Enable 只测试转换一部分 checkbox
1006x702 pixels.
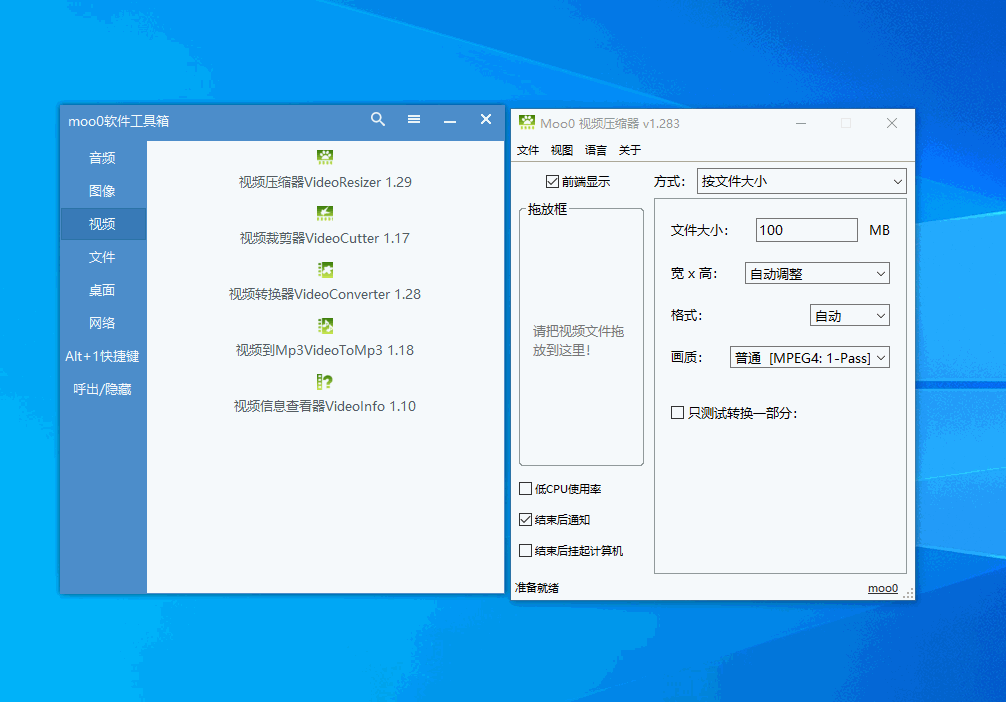point(678,412)
